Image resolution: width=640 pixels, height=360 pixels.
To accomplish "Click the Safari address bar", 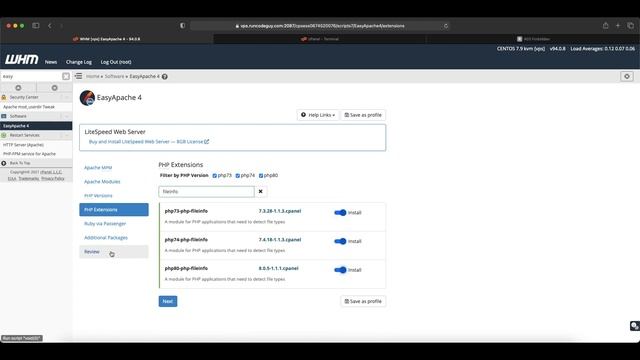I will (320, 26).
